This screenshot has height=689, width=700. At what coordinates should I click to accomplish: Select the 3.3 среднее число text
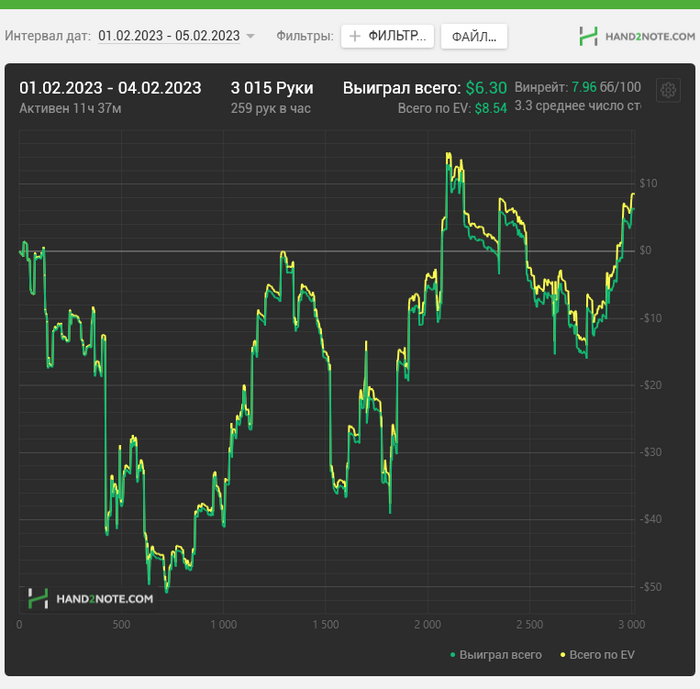(x=578, y=106)
